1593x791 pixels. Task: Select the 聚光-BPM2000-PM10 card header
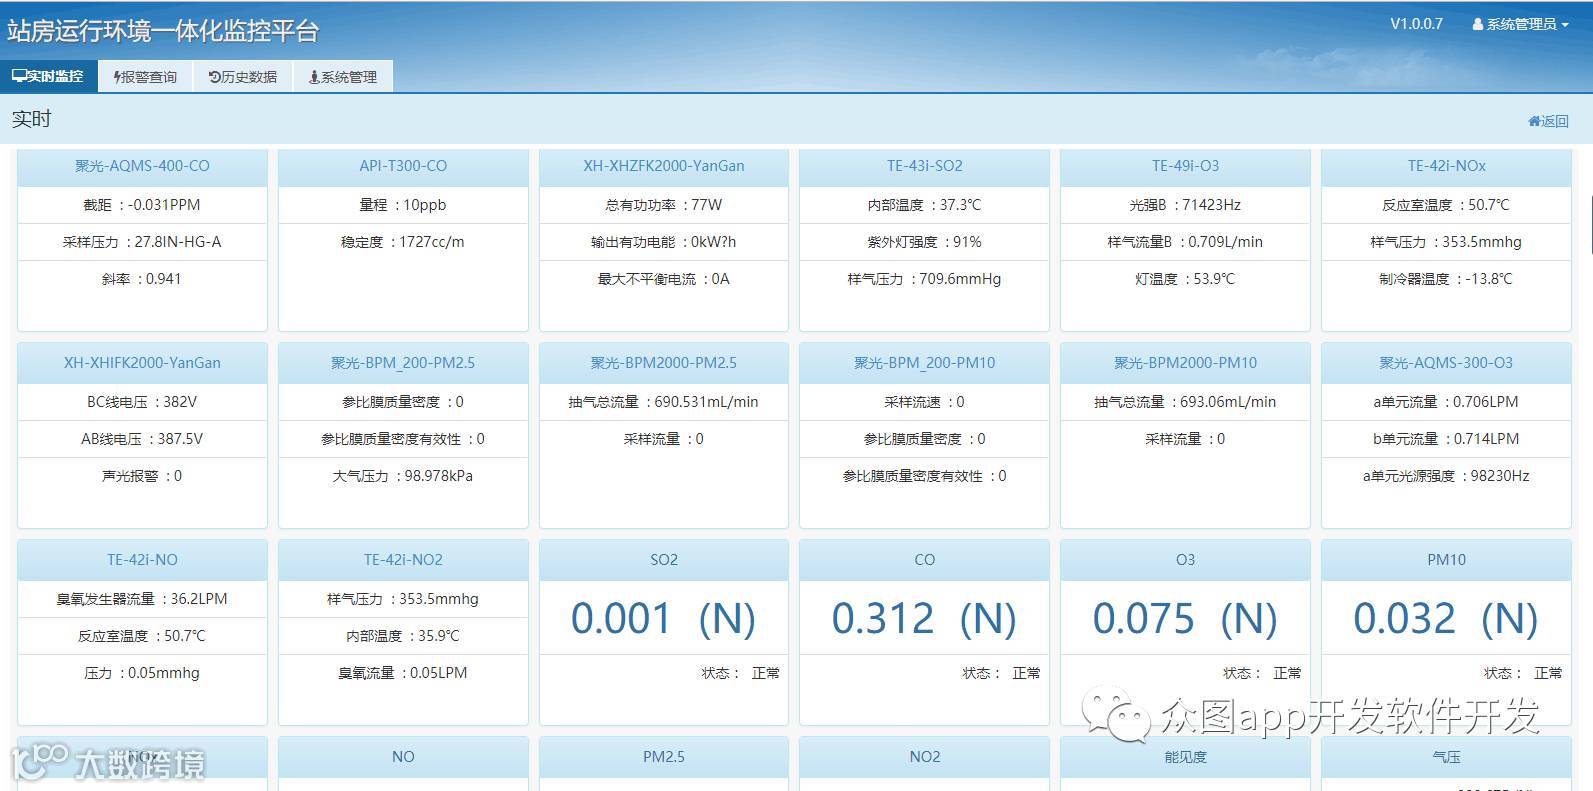point(1185,363)
